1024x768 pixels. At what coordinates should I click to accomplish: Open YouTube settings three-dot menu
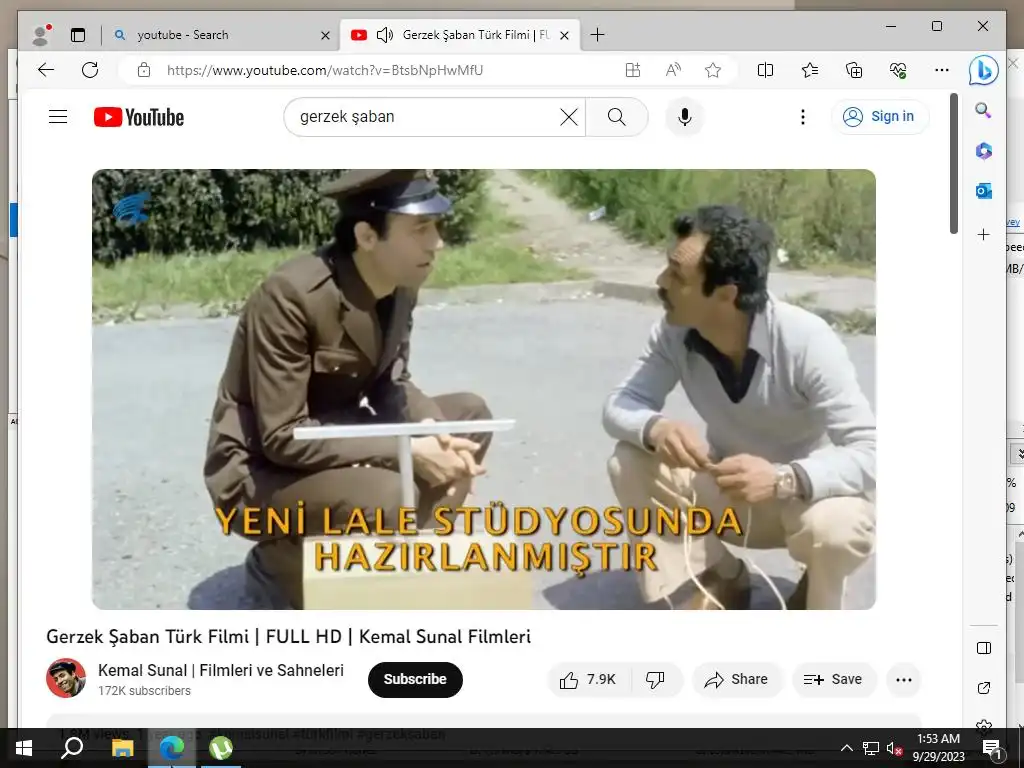(803, 117)
